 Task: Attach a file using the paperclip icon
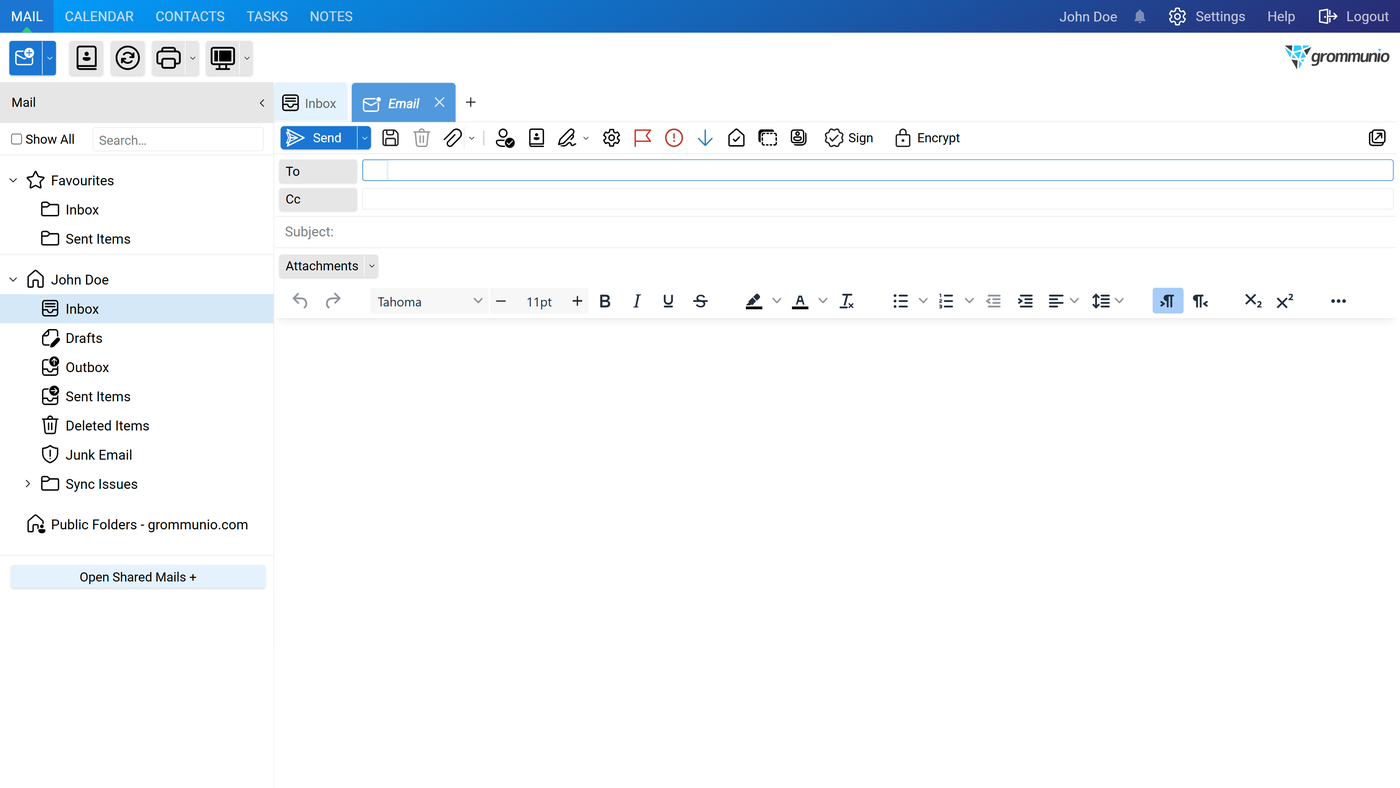point(453,138)
